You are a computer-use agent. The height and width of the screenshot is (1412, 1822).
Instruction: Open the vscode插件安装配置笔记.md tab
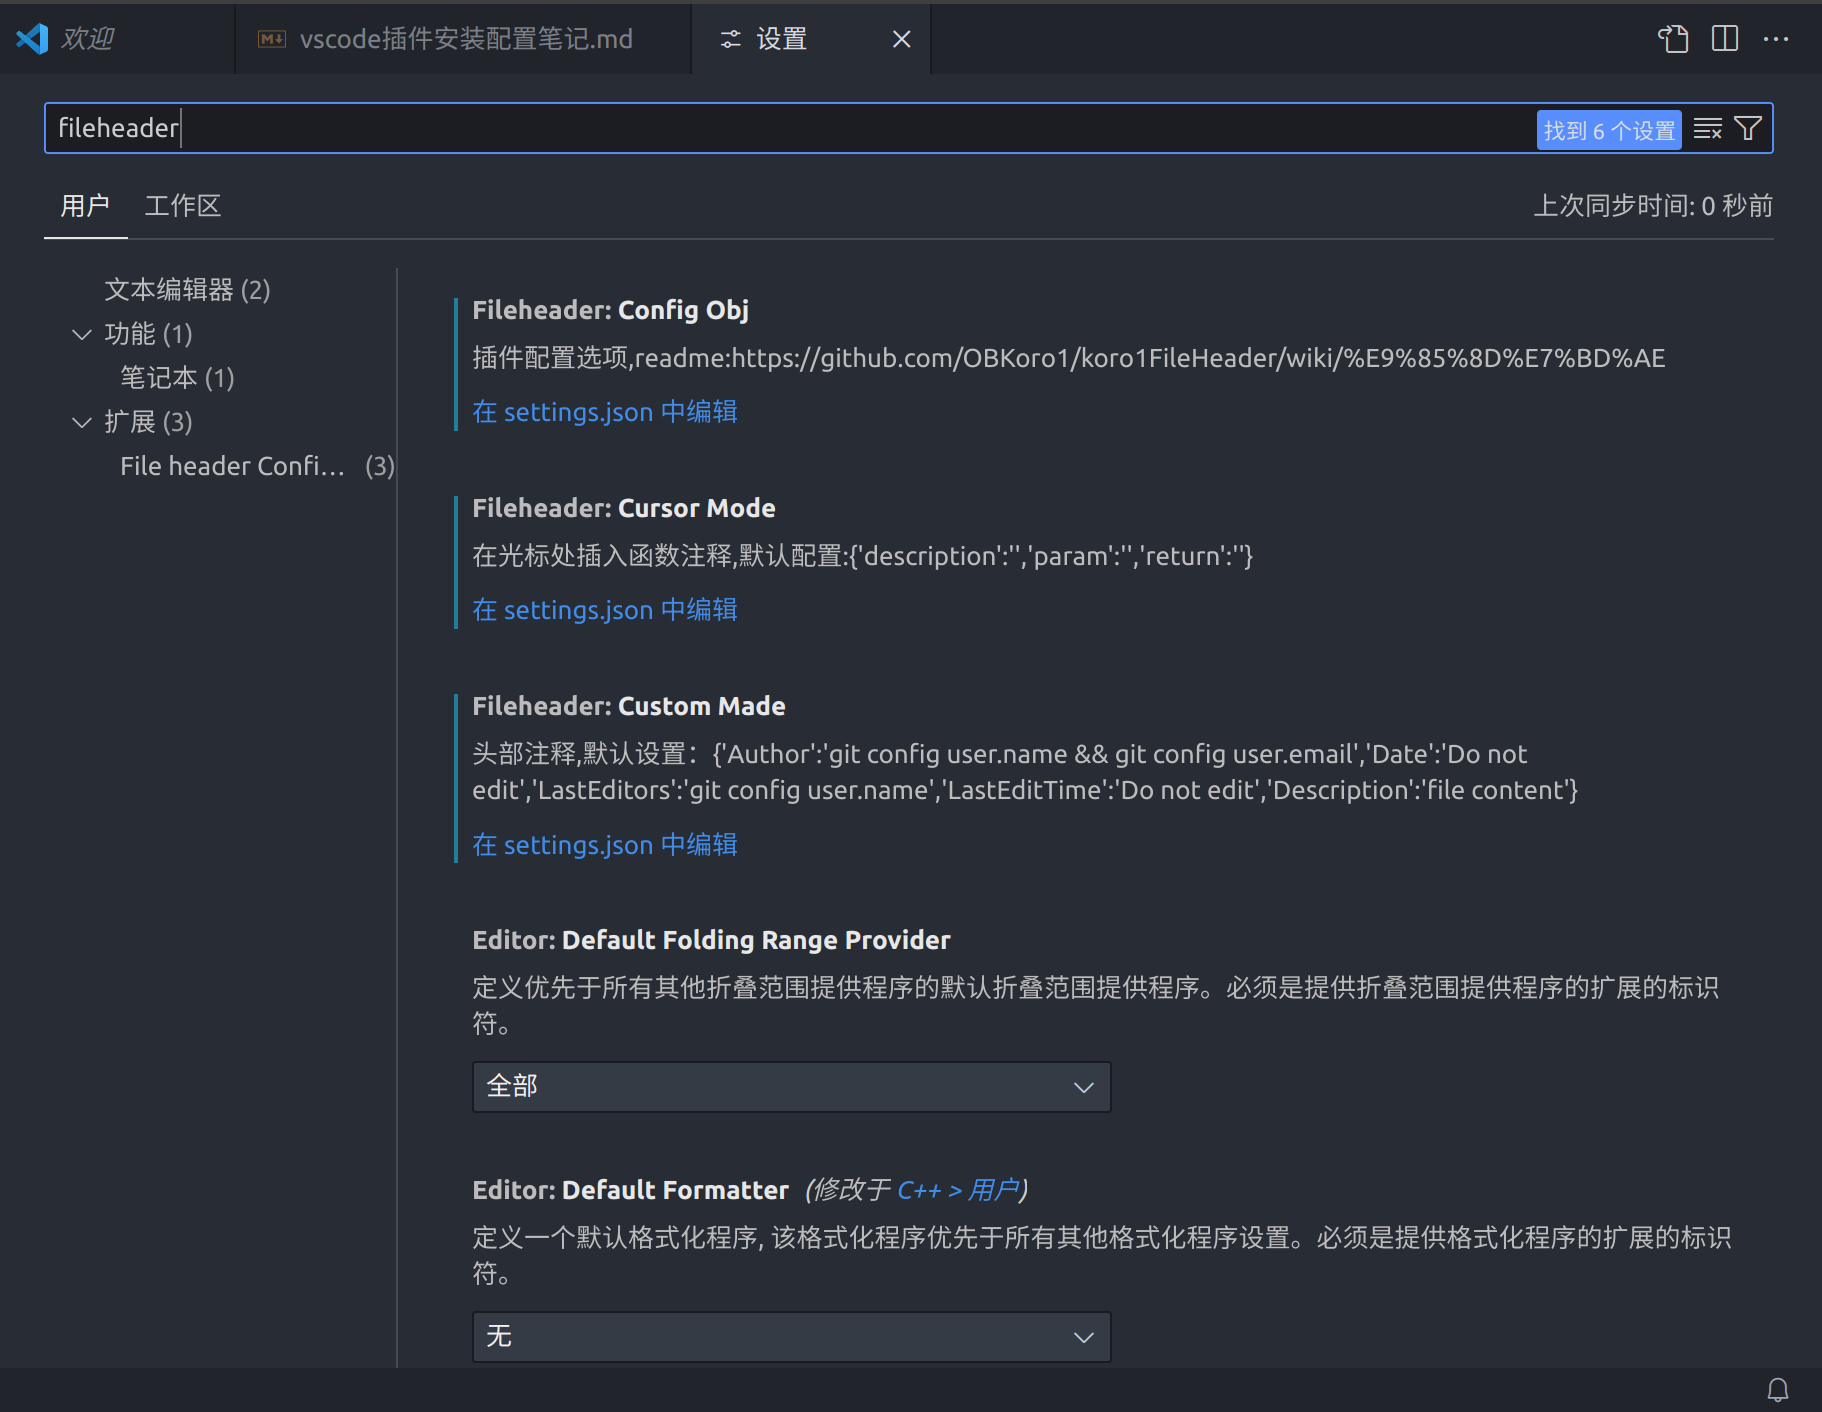point(463,39)
